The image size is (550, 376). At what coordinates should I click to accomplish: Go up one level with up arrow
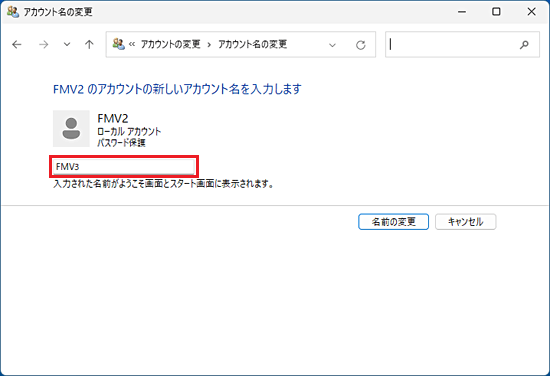point(89,45)
